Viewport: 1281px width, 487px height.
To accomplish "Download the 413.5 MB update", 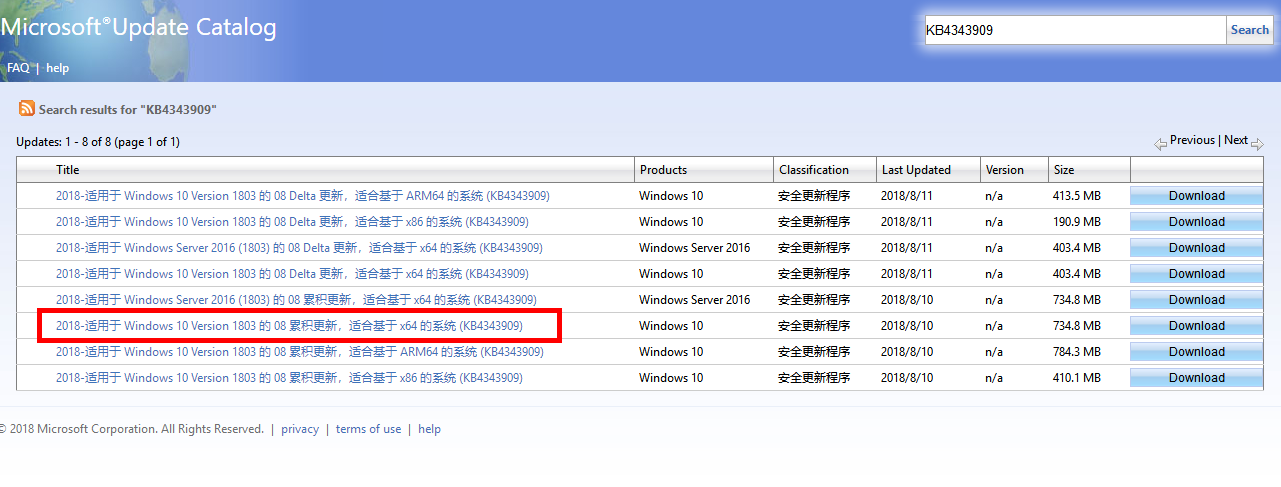I will point(1197,196).
